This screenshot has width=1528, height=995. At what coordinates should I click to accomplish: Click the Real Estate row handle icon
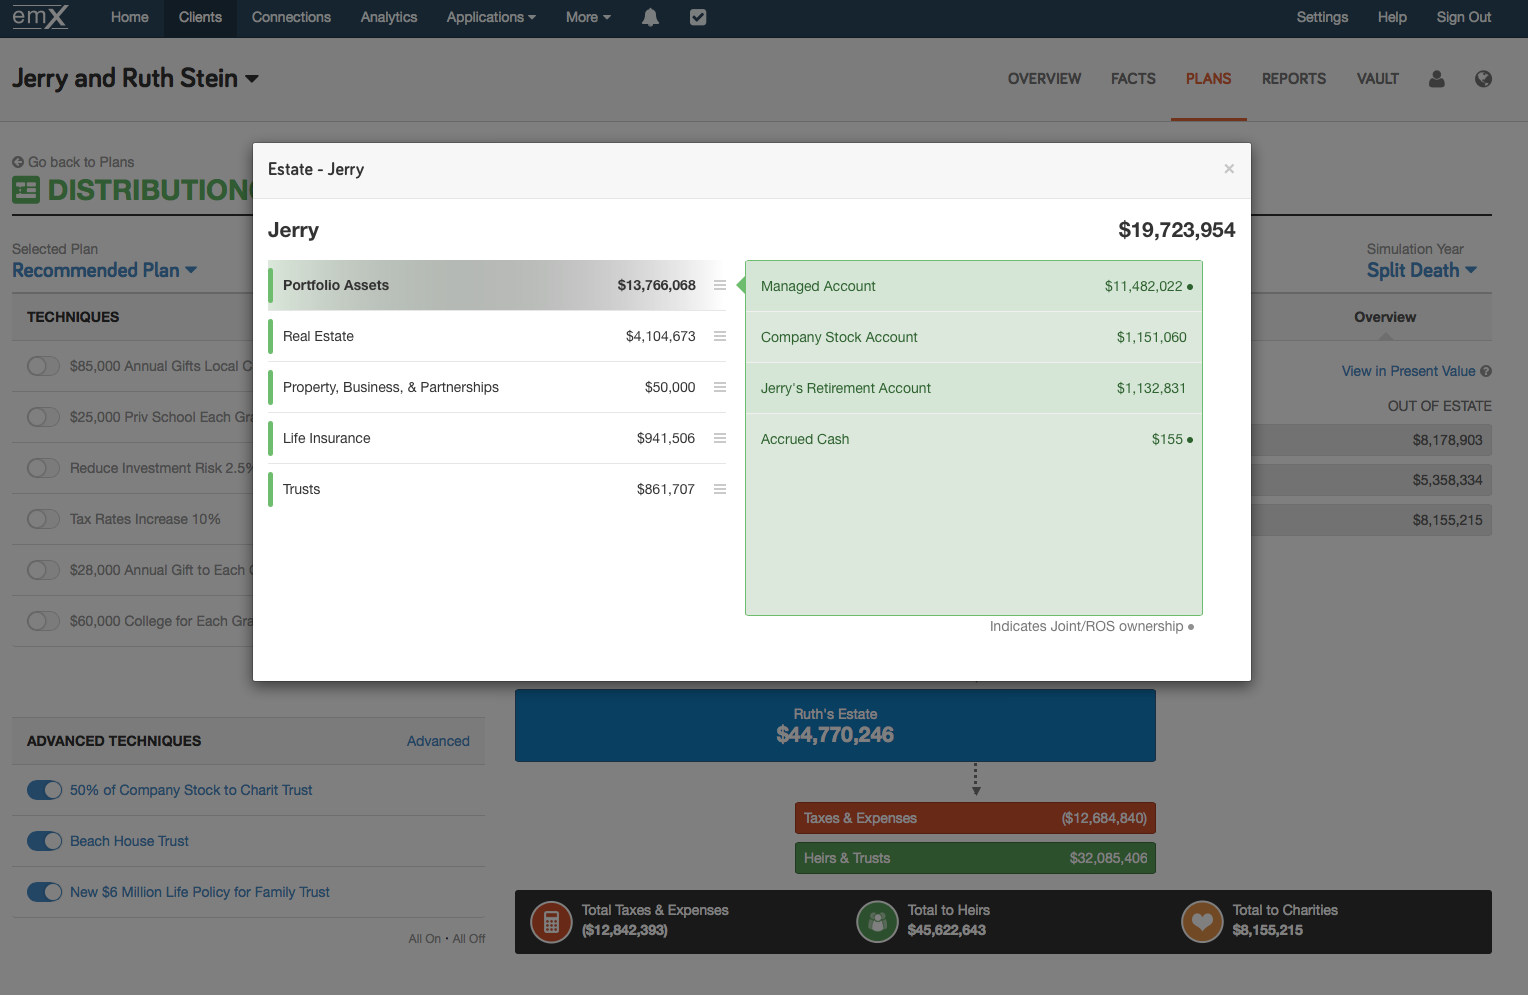click(720, 336)
